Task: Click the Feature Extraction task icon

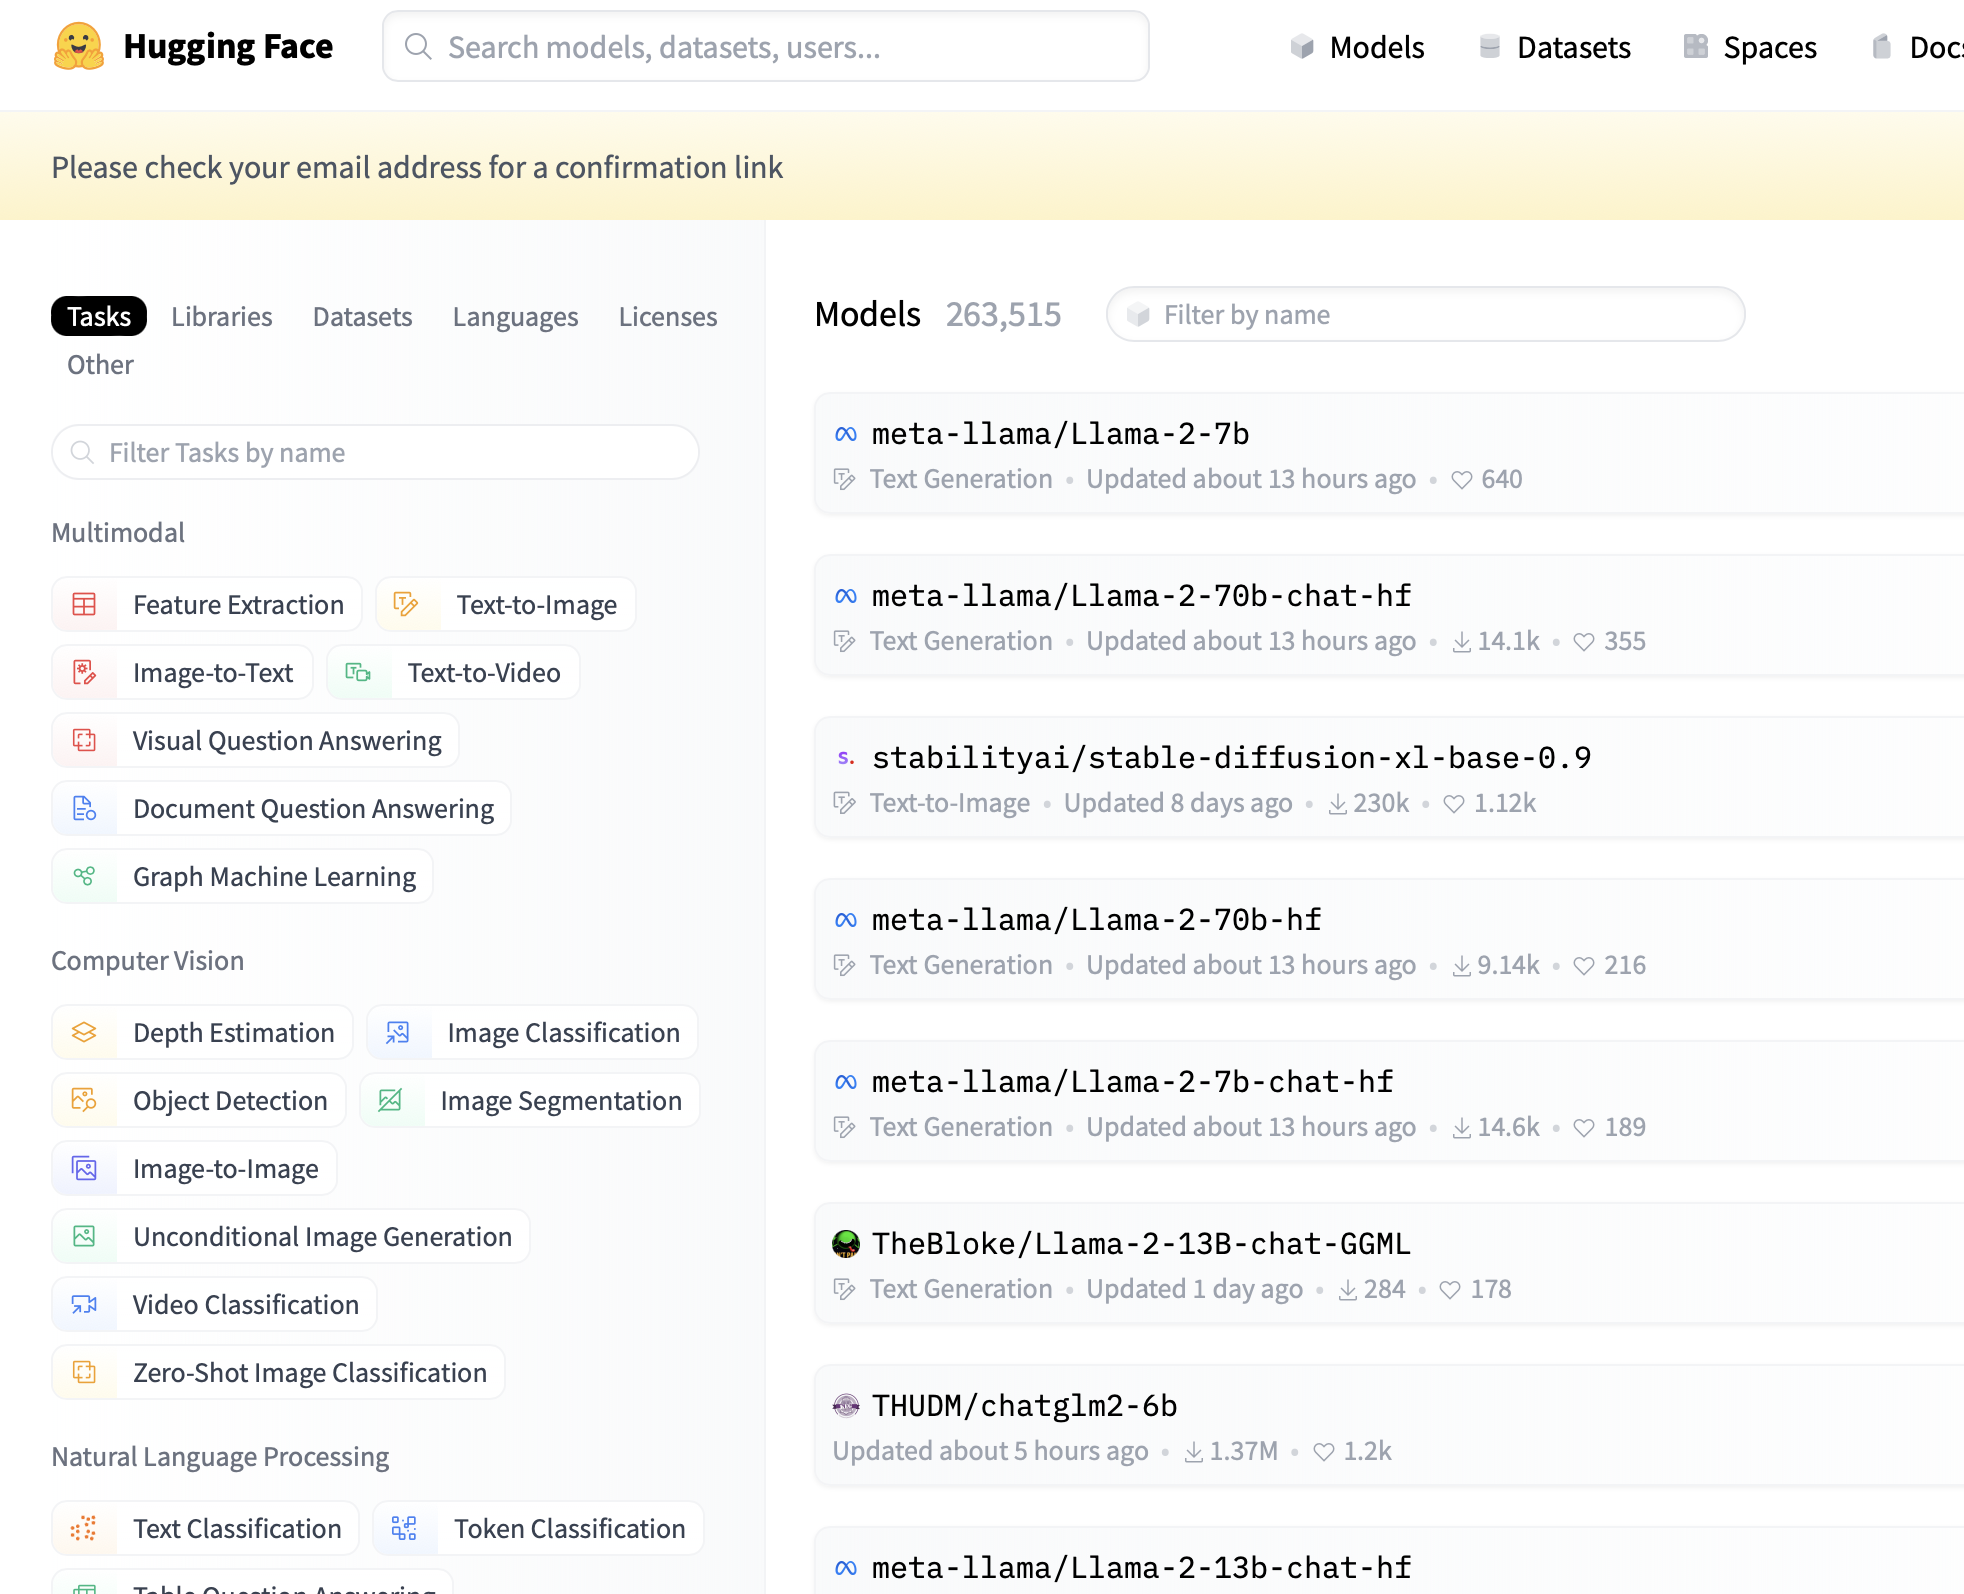Action: pyautogui.click(x=84, y=605)
